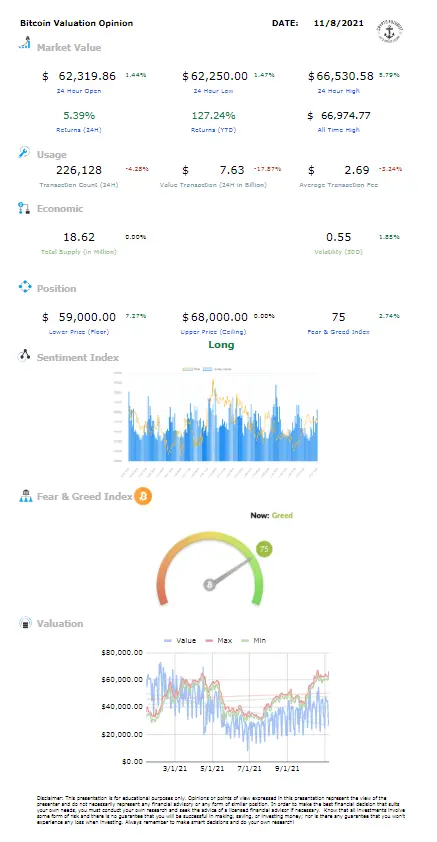The image size is (437, 842).
Task: Click the 24 Hour Open label
Action: tap(79, 91)
